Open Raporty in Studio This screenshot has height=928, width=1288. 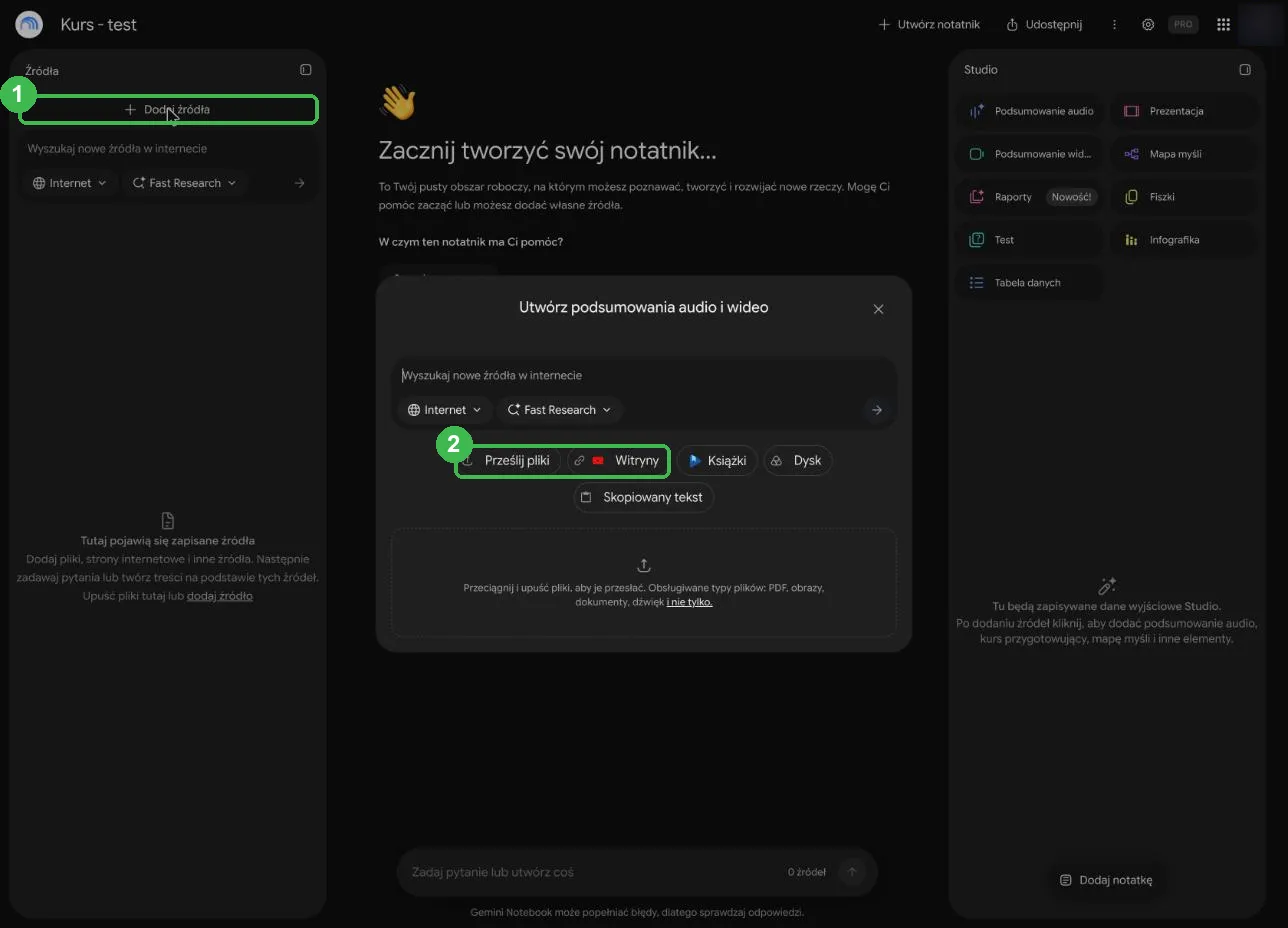tap(1031, 197)
